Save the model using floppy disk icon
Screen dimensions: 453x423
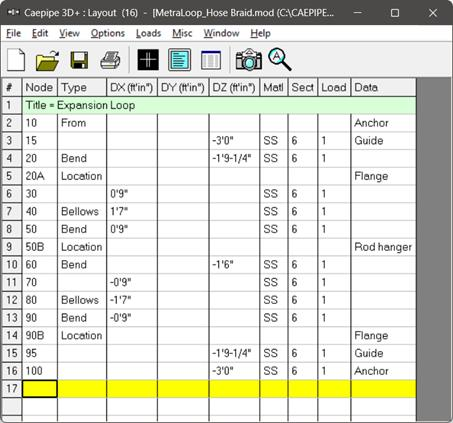click(x=79, y=60)
